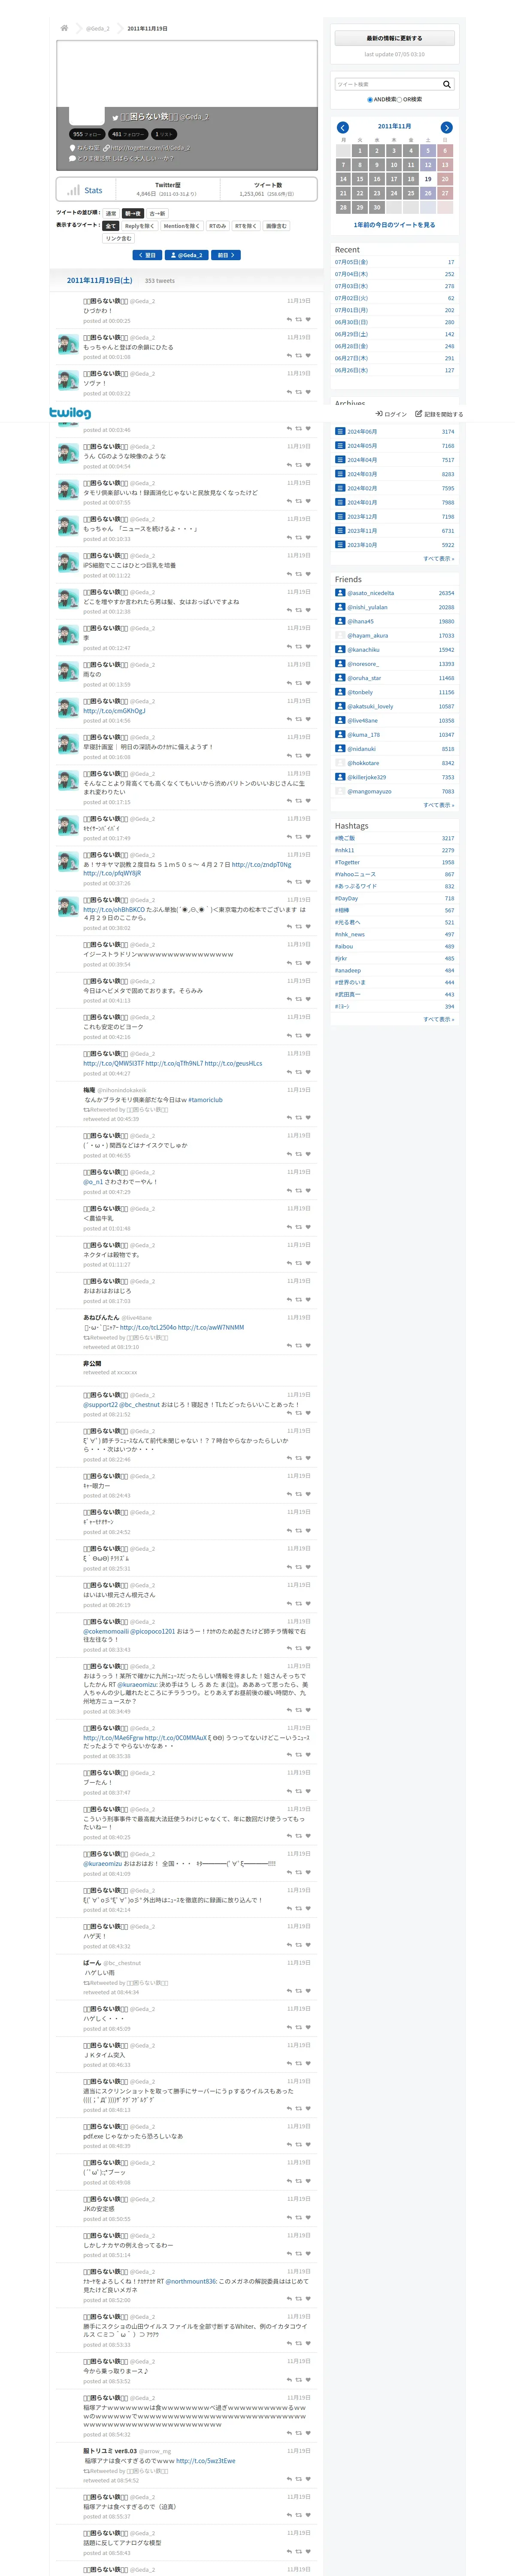Click 記録を開始する link
515x2576 pixels.
click(440, 414)
